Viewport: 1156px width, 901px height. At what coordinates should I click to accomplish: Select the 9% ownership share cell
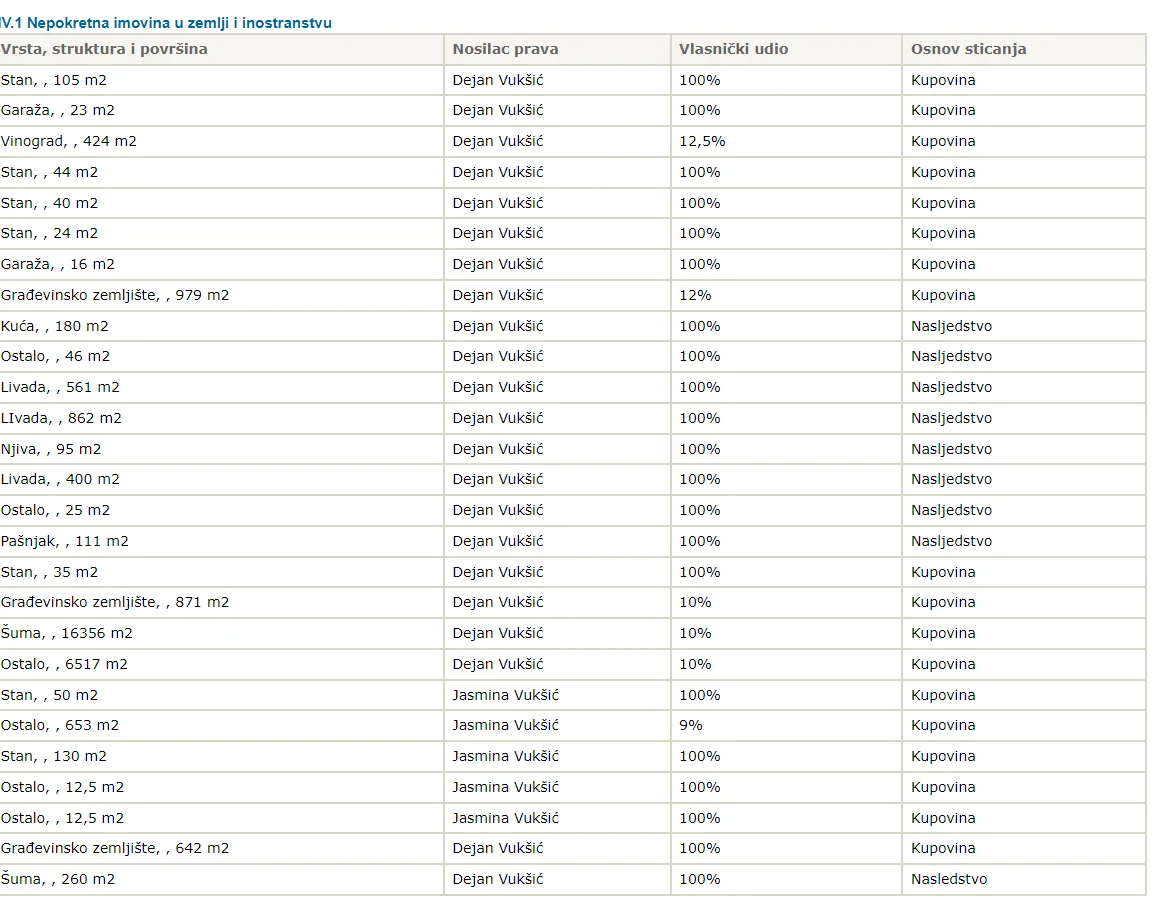pos(786,726)
